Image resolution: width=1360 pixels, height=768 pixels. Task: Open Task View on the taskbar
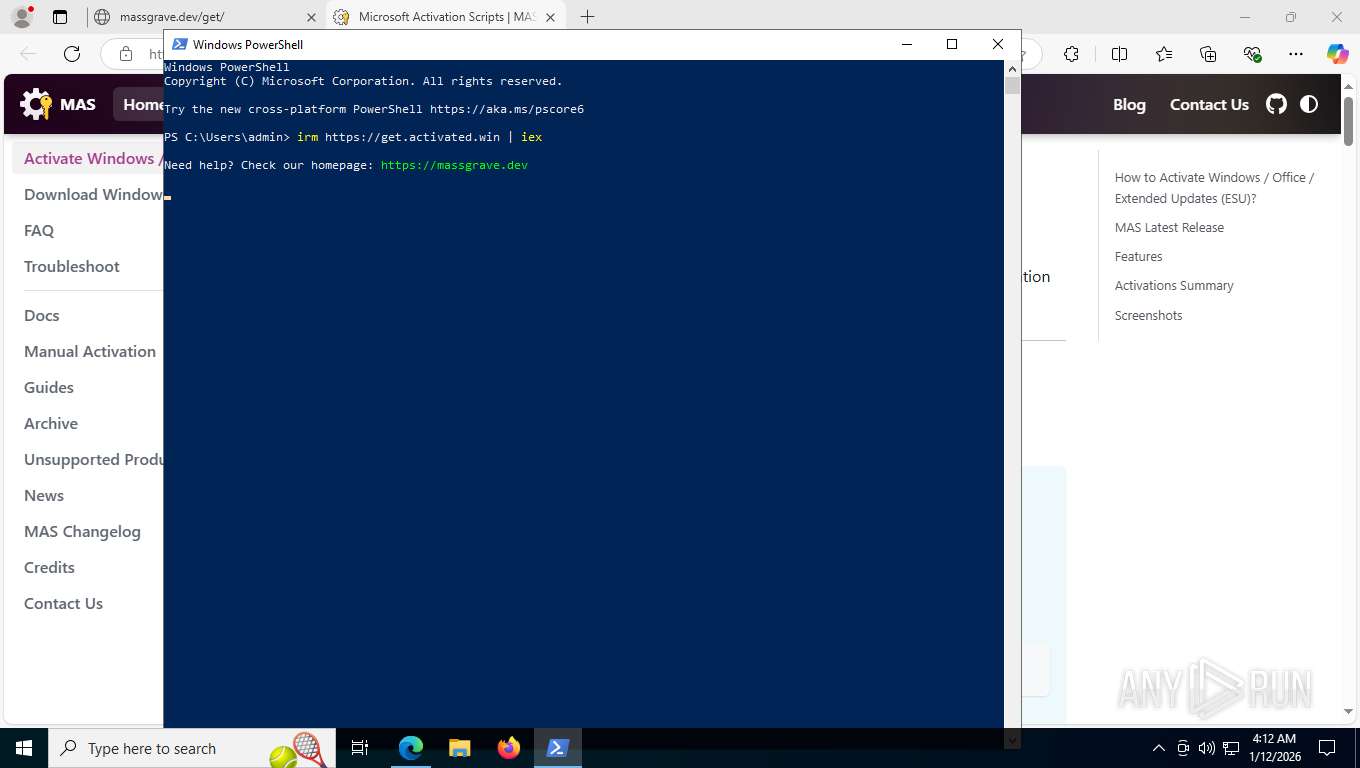360,748
